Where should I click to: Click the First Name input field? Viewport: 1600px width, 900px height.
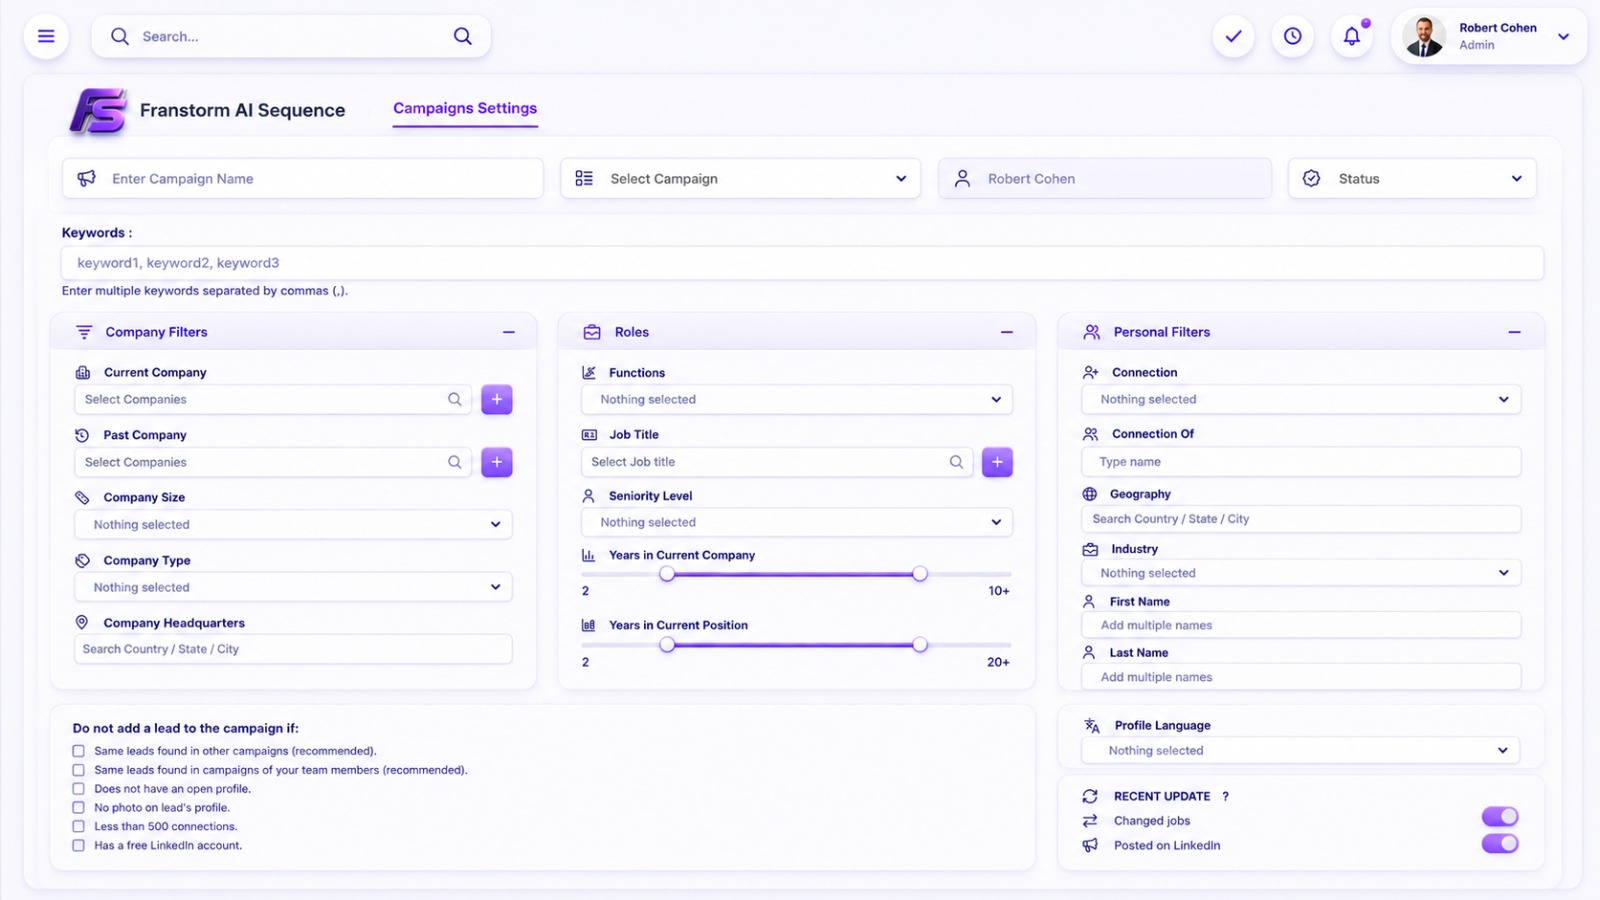(x=1301, y=625)
